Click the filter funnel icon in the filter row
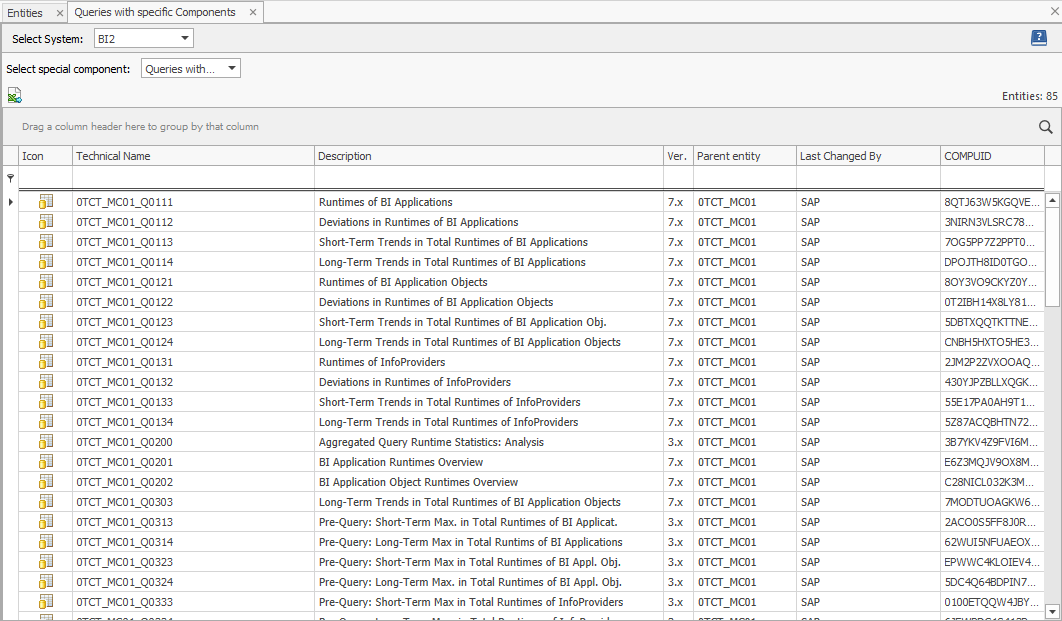1062x621 pixels. 9,178
